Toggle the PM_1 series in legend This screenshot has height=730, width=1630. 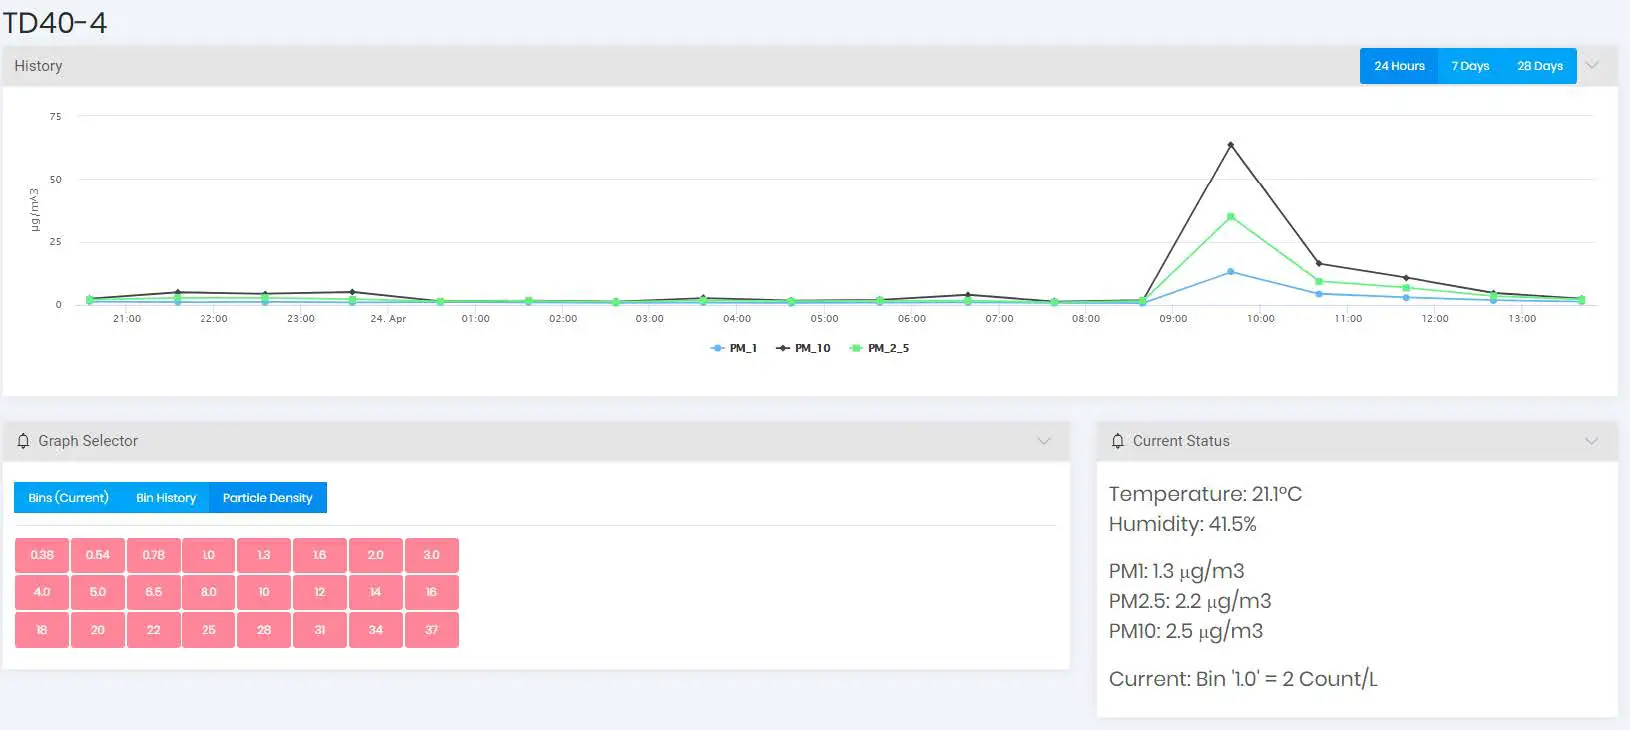point(734,348)
